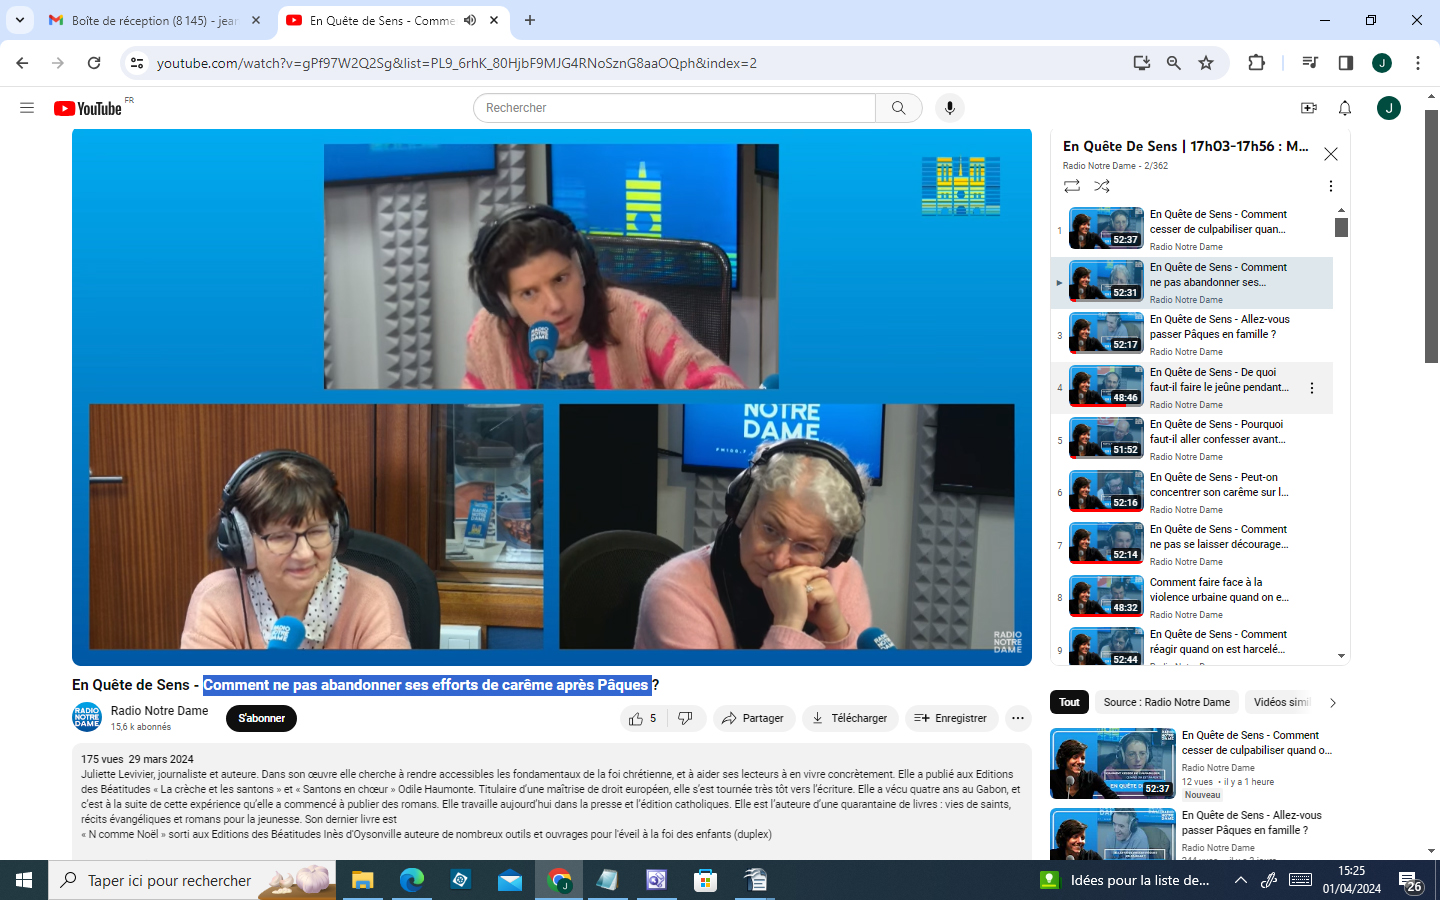Screen dimensions: 1440x900
Task: Open more actions menu beside Enregistrer
Action: pyautogui.click(x=1017, y=718)
